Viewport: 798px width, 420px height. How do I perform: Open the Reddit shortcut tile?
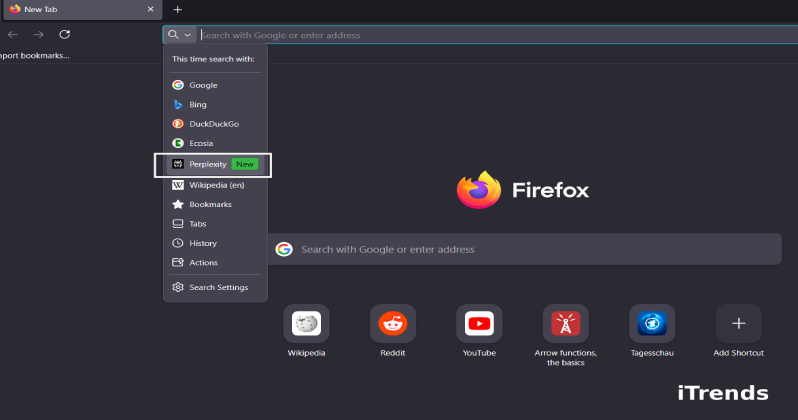click(392, 324)
